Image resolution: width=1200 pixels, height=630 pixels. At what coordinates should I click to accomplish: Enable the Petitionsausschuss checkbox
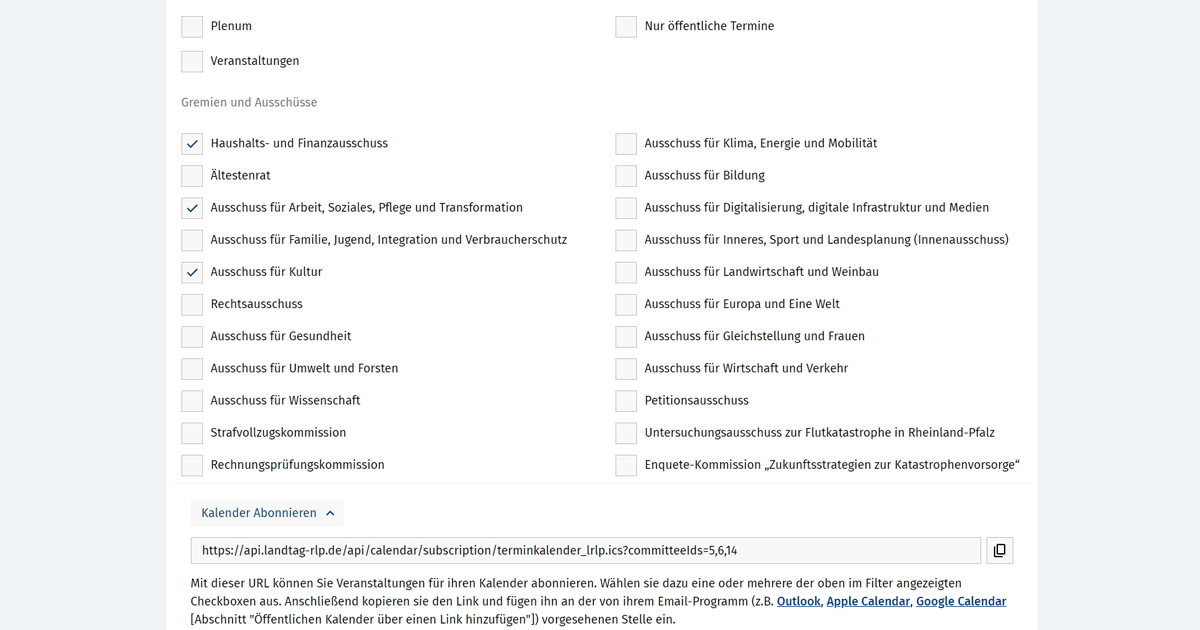(625, 400)
